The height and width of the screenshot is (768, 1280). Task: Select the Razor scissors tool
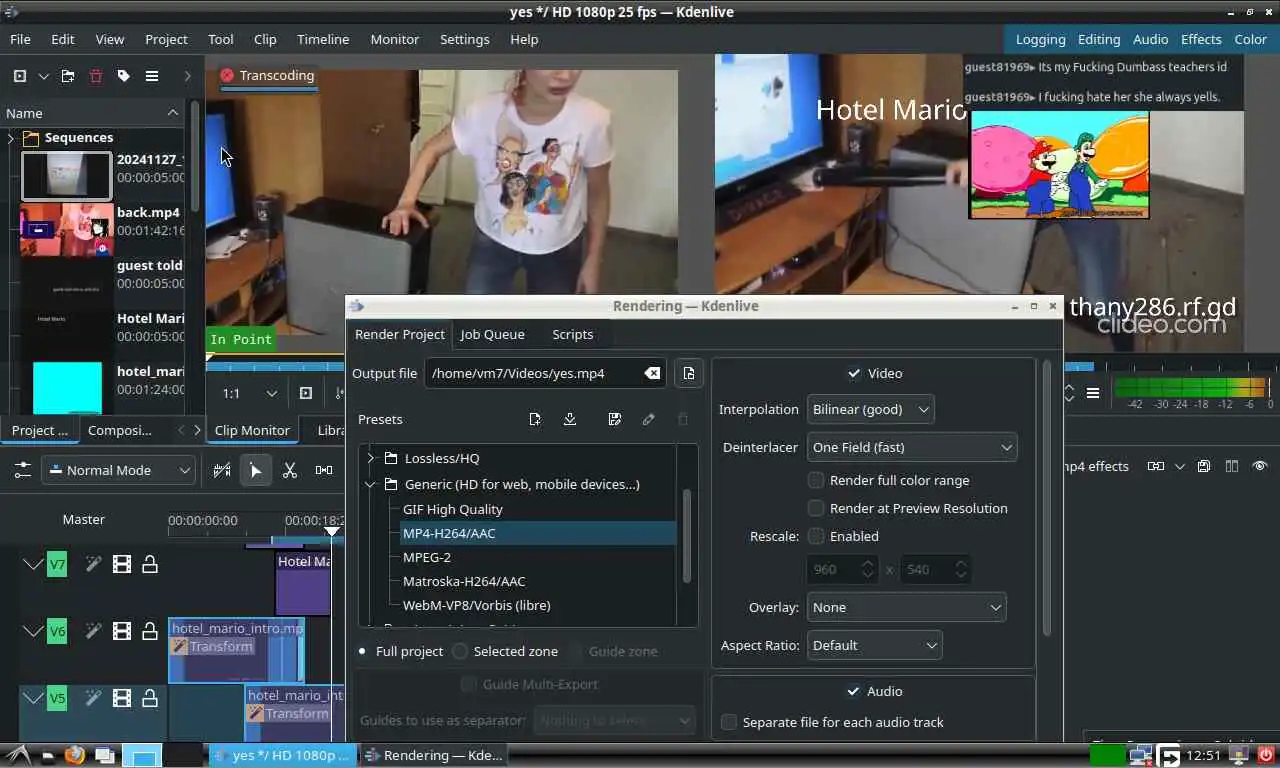[290, 470]
